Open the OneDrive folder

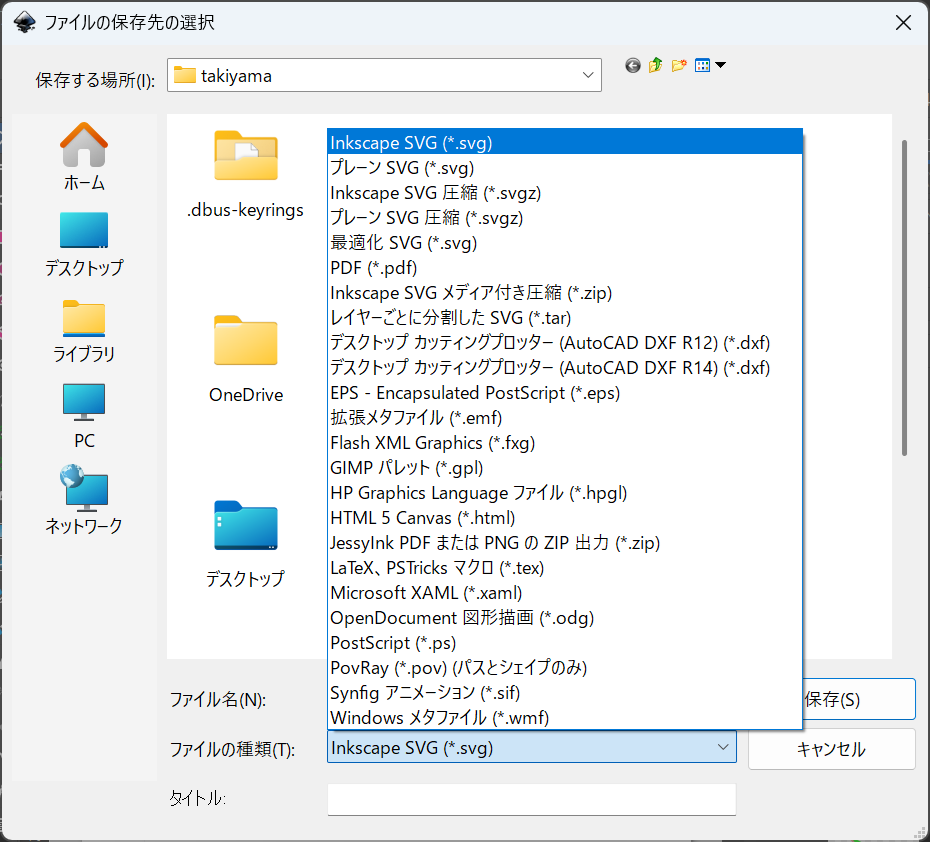(245, 358)
